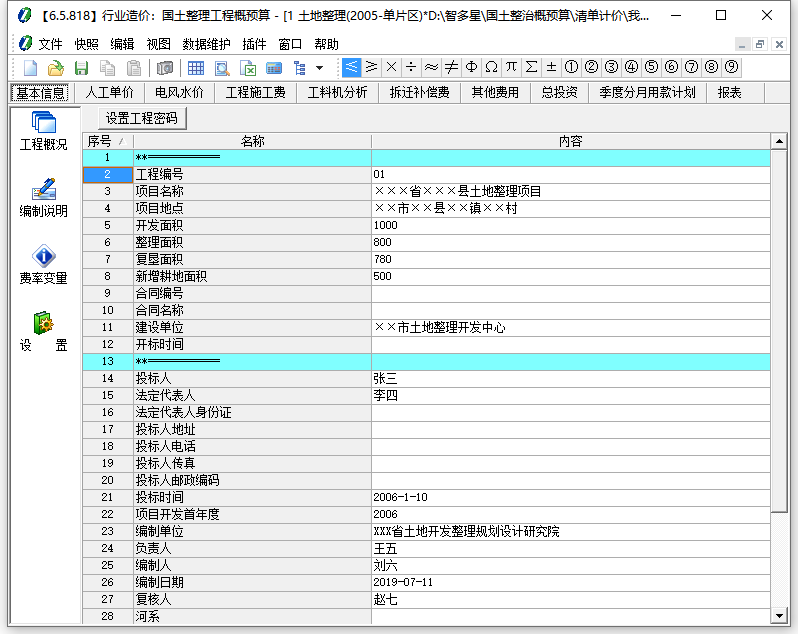The height and width of the screenshot is (634, 798).
Task: Insert the Σ summation symbol
Action: click(531, 67)
